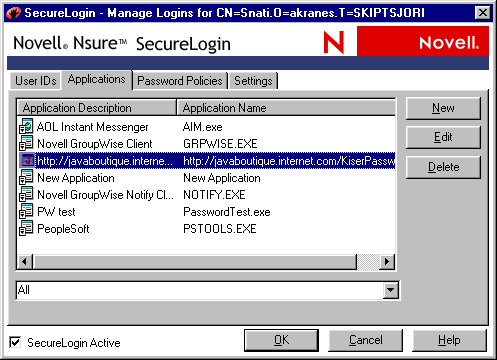This screenshot has height=360, width=497.
Task: Click the PeopleSoft row icon
Action: click(26, 228)
